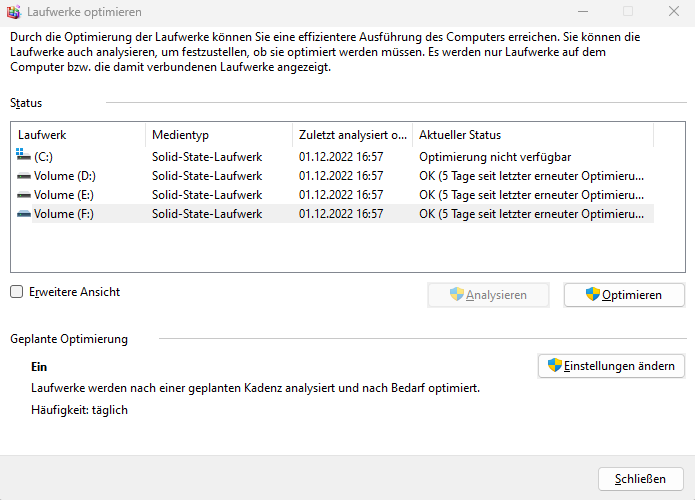Click the Aktueller Status column header
695x500 pixels.
pos(533,135)
